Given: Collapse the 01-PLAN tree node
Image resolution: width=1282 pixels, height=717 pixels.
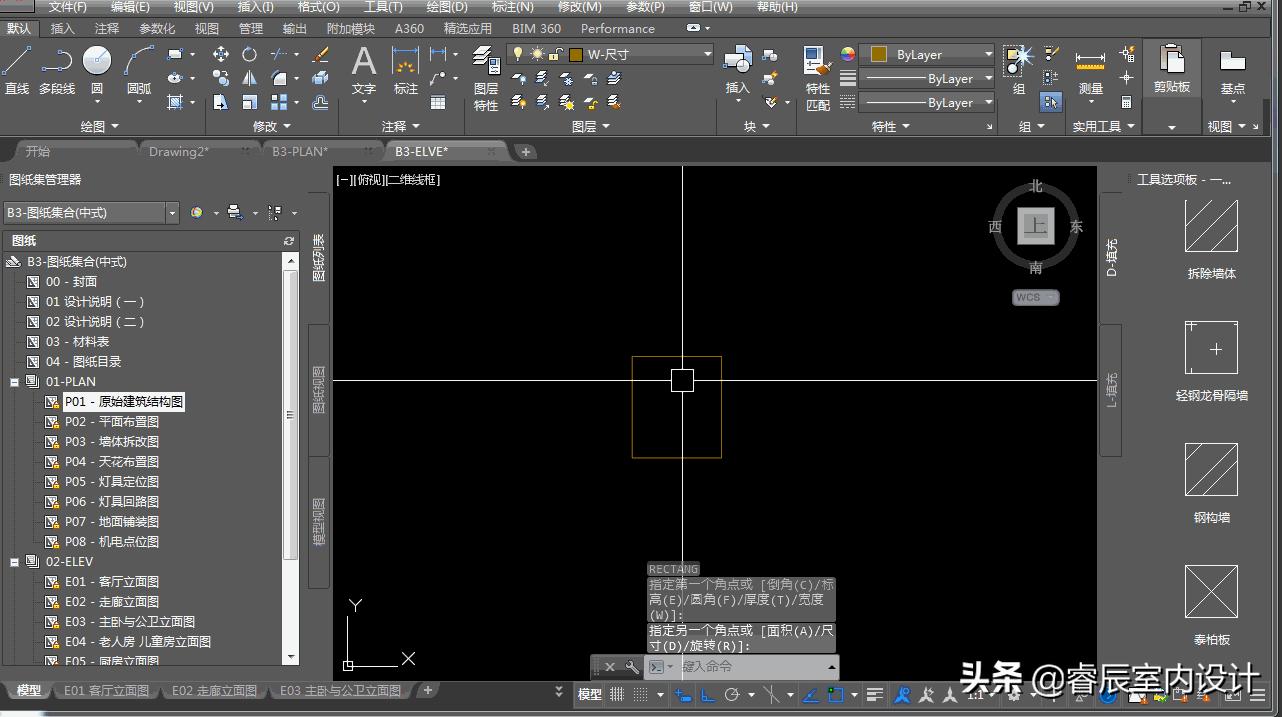Looking at the screenshot, I should 15,382.
